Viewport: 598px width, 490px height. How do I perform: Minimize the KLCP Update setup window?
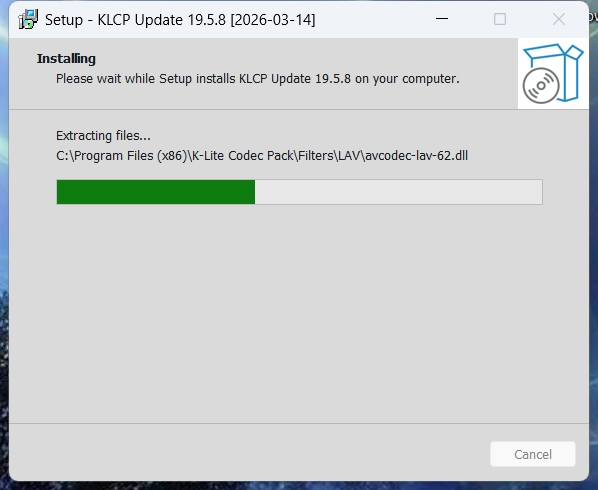[x=442, y=19]
